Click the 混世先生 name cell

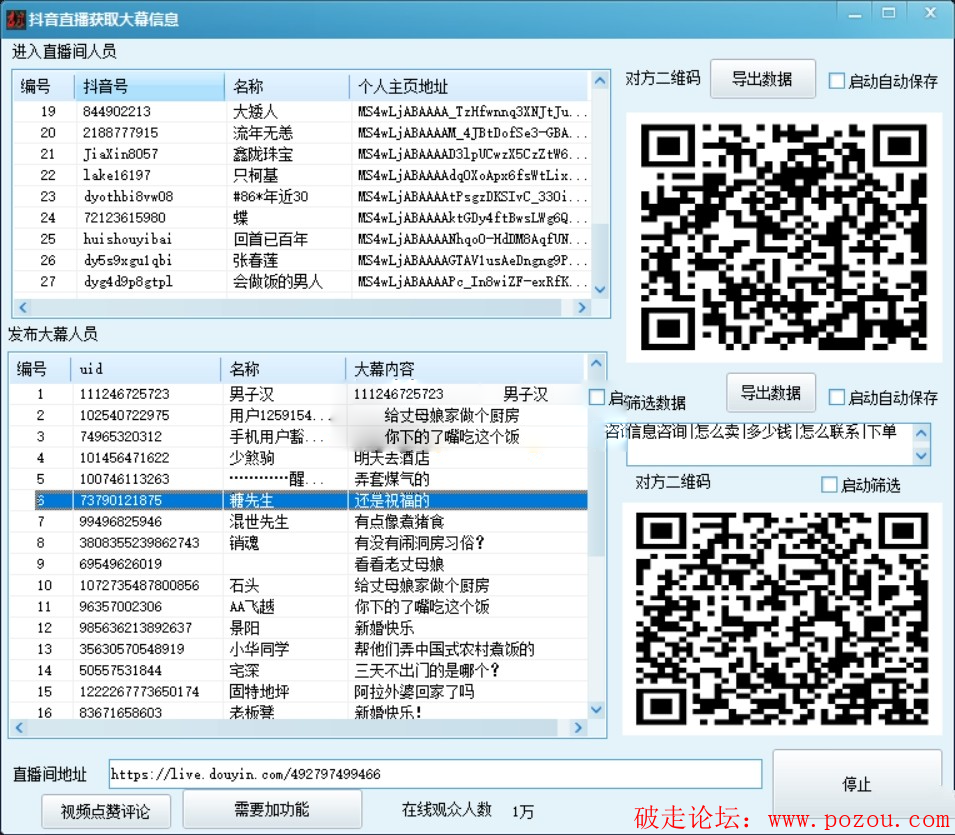[x=259, y=522]
